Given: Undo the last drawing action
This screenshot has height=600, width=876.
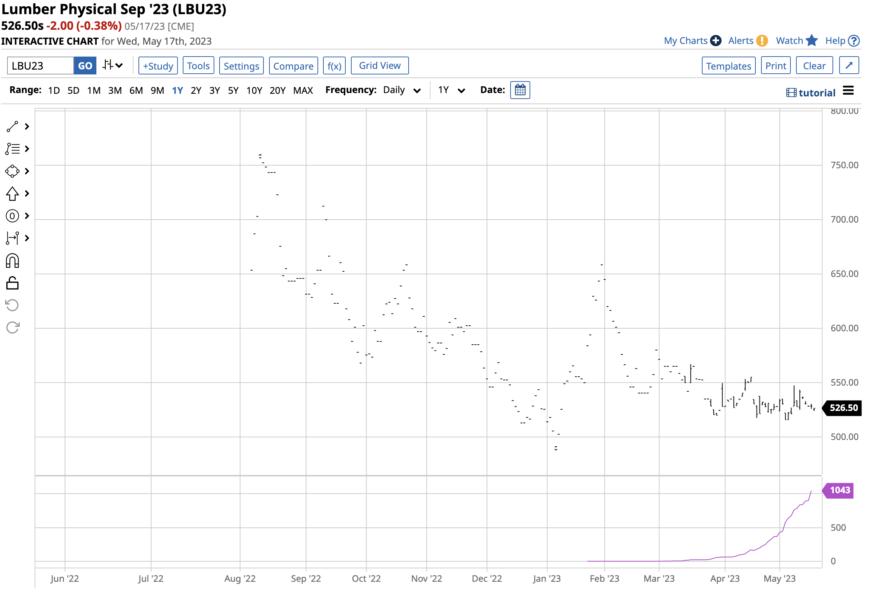Looking at the screenshot, I should coord(12,305).
